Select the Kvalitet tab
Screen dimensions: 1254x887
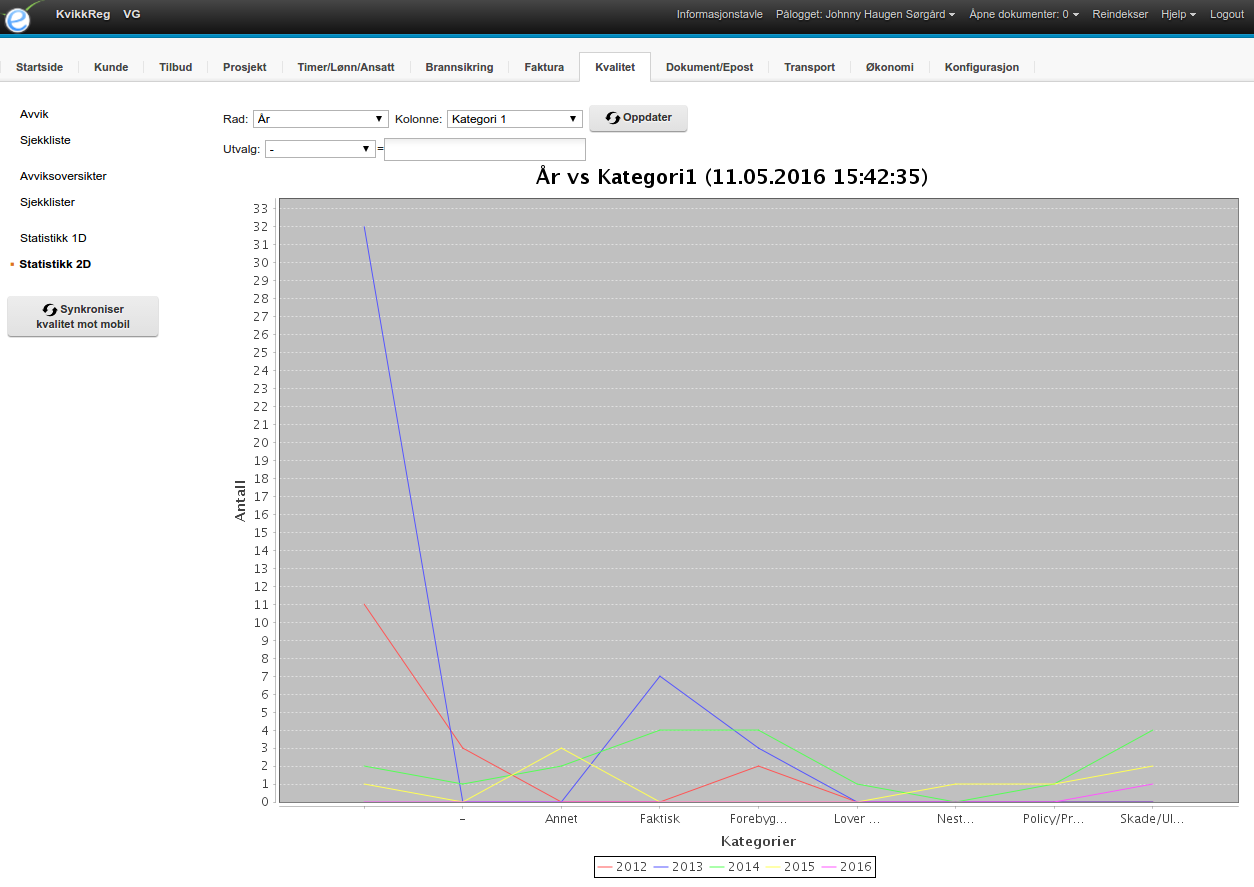tap(615, 67)
